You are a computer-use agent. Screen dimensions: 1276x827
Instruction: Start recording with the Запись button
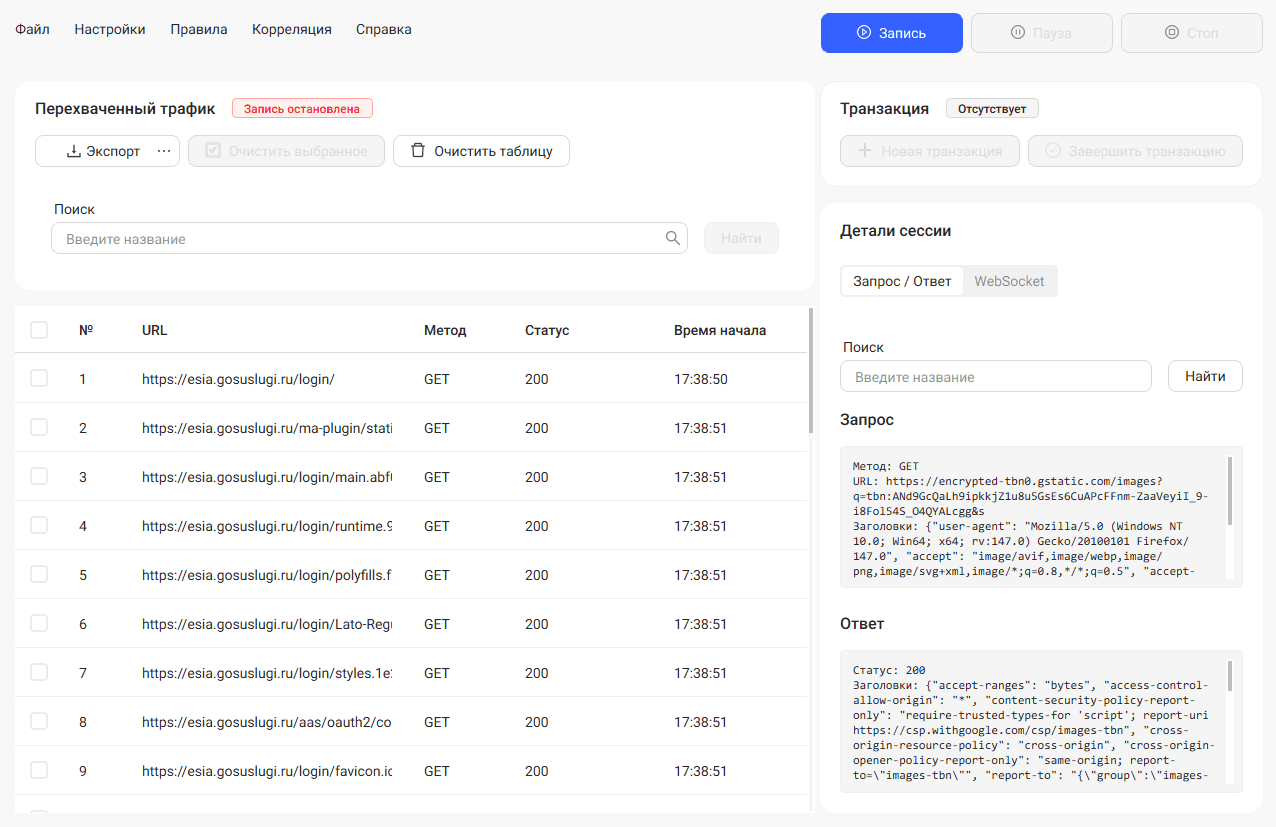891,33
